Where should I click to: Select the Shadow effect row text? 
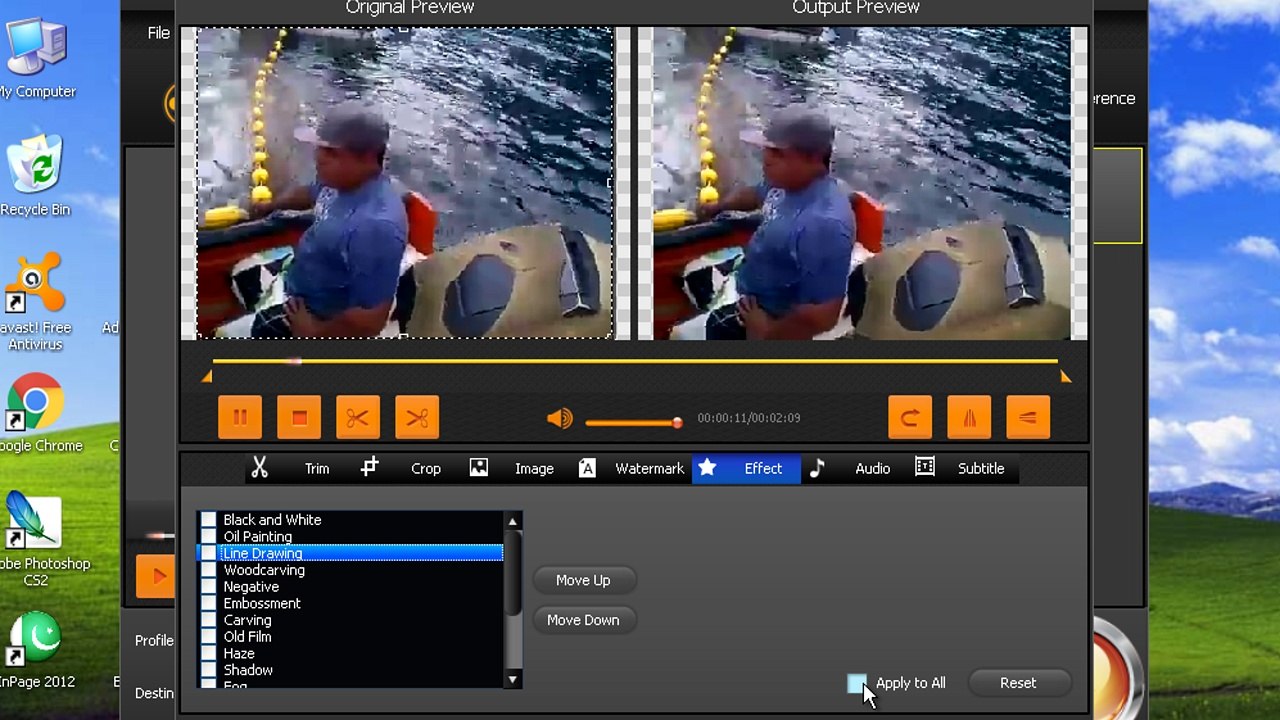tap(248, 670)
